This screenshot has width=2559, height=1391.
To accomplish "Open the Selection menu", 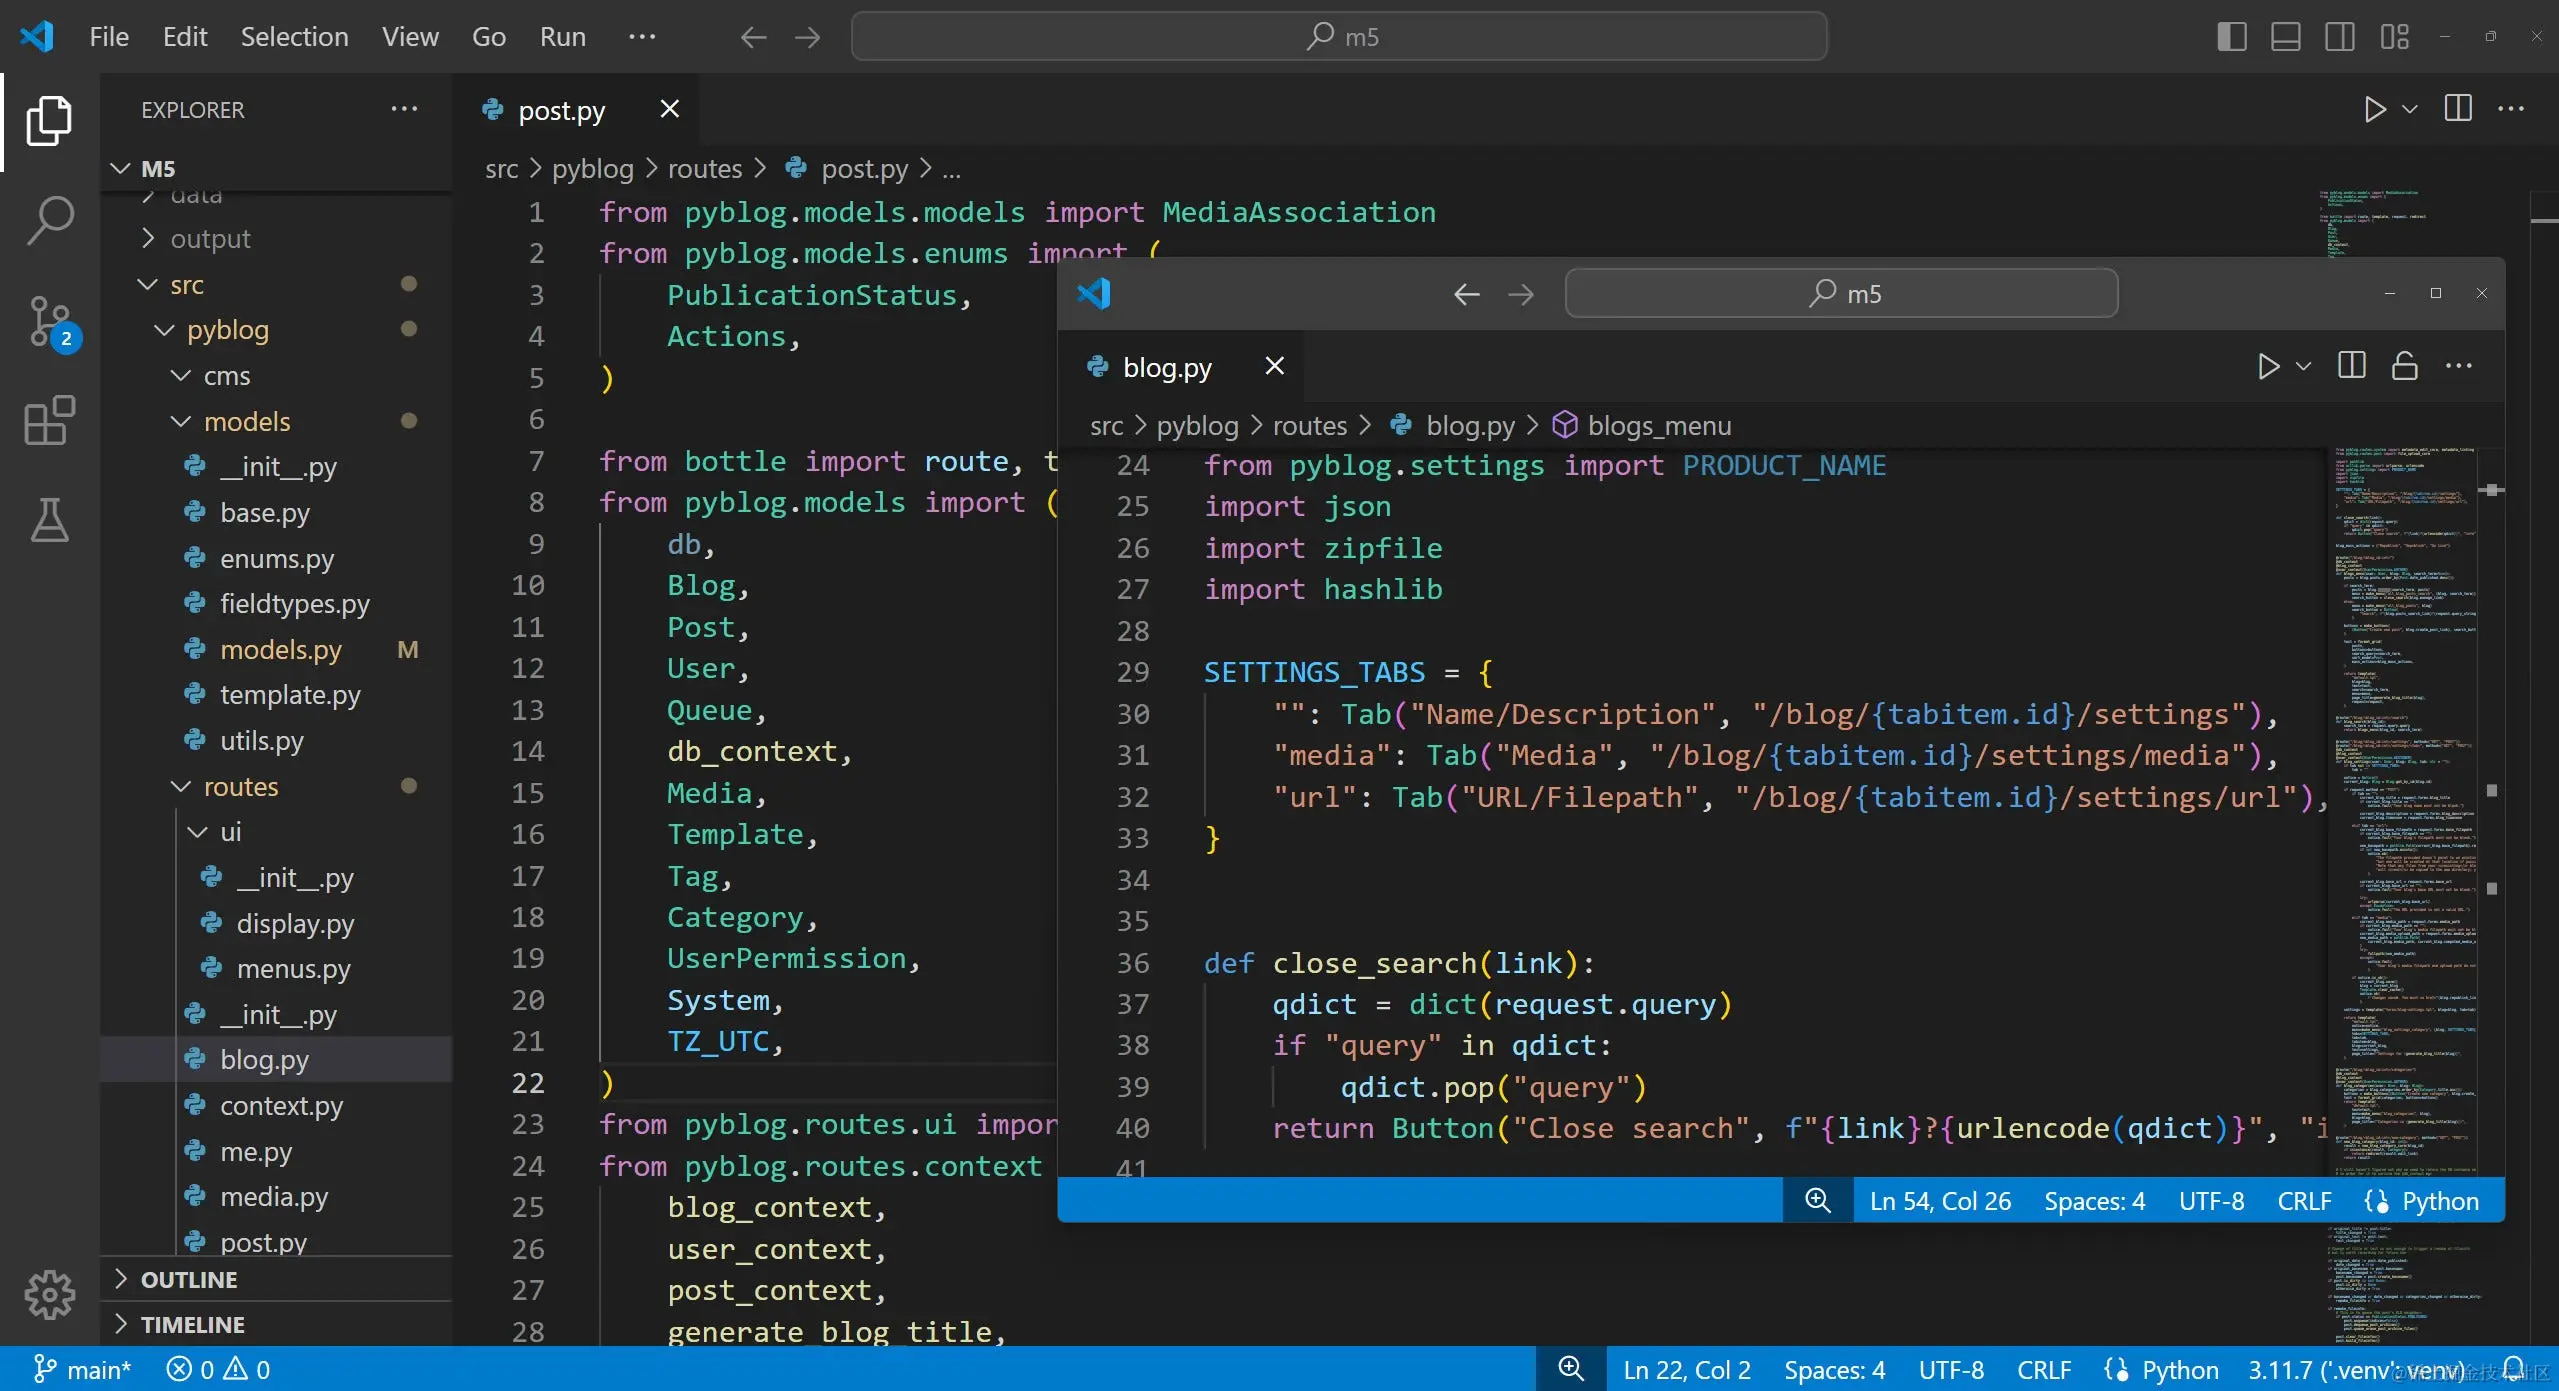I will pos(294,37).
